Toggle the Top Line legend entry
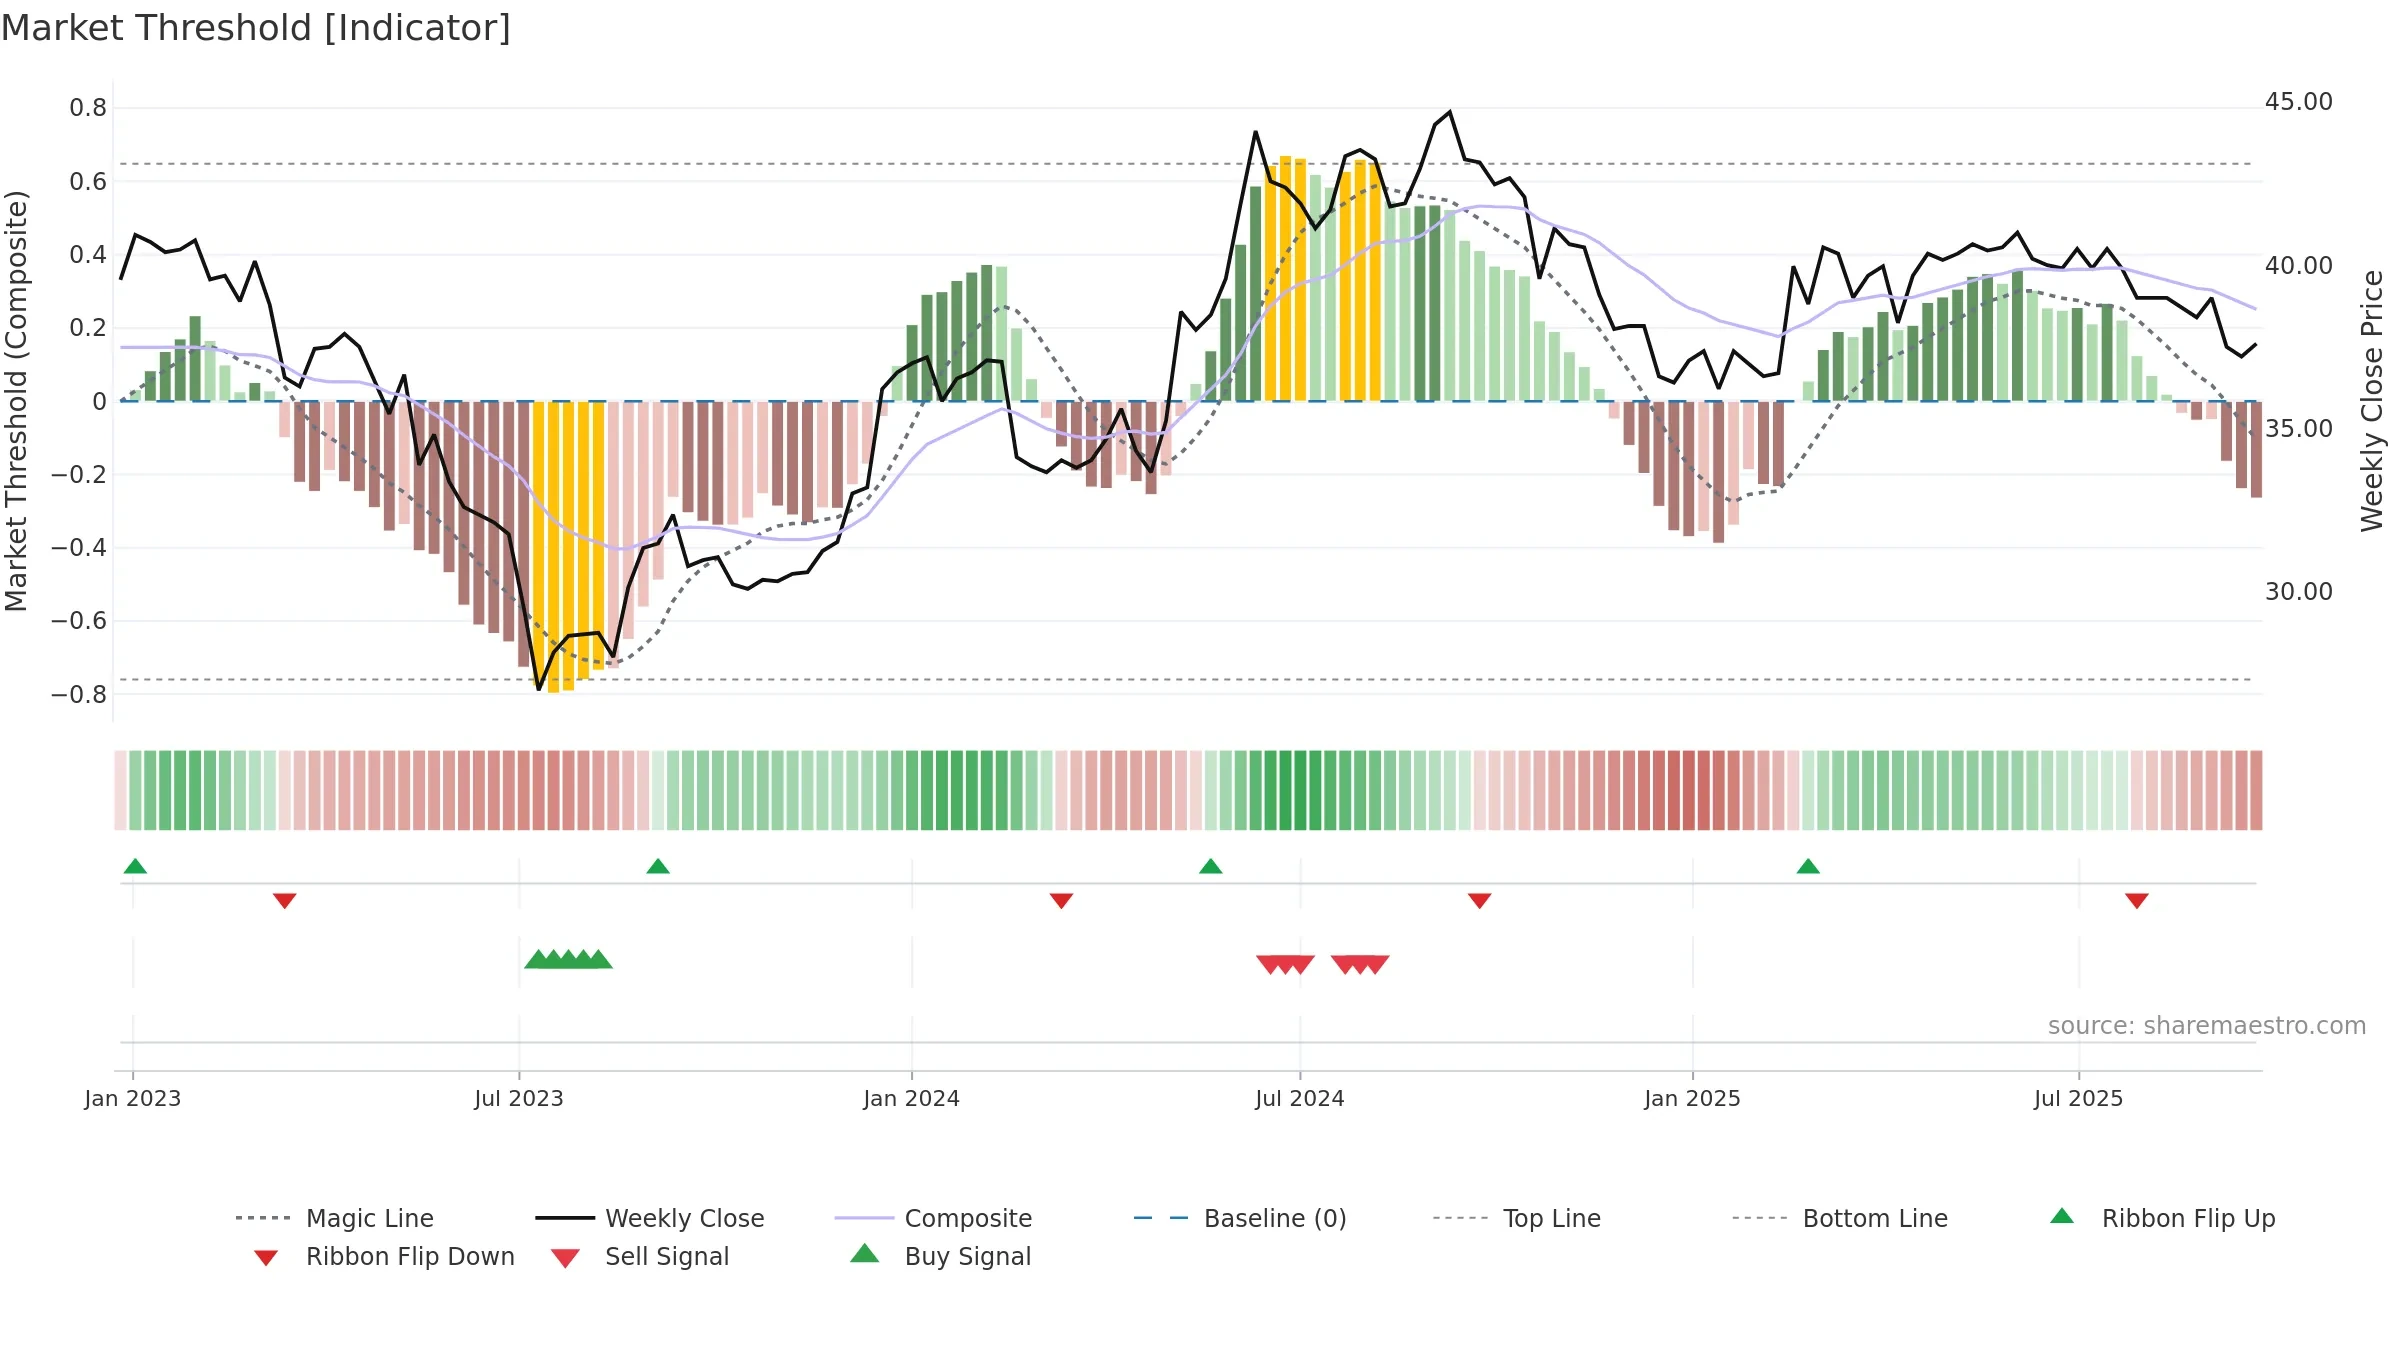The width and height of the screenshot is (2400, 1350). pyautogui.click(x=1517, y=1218)
